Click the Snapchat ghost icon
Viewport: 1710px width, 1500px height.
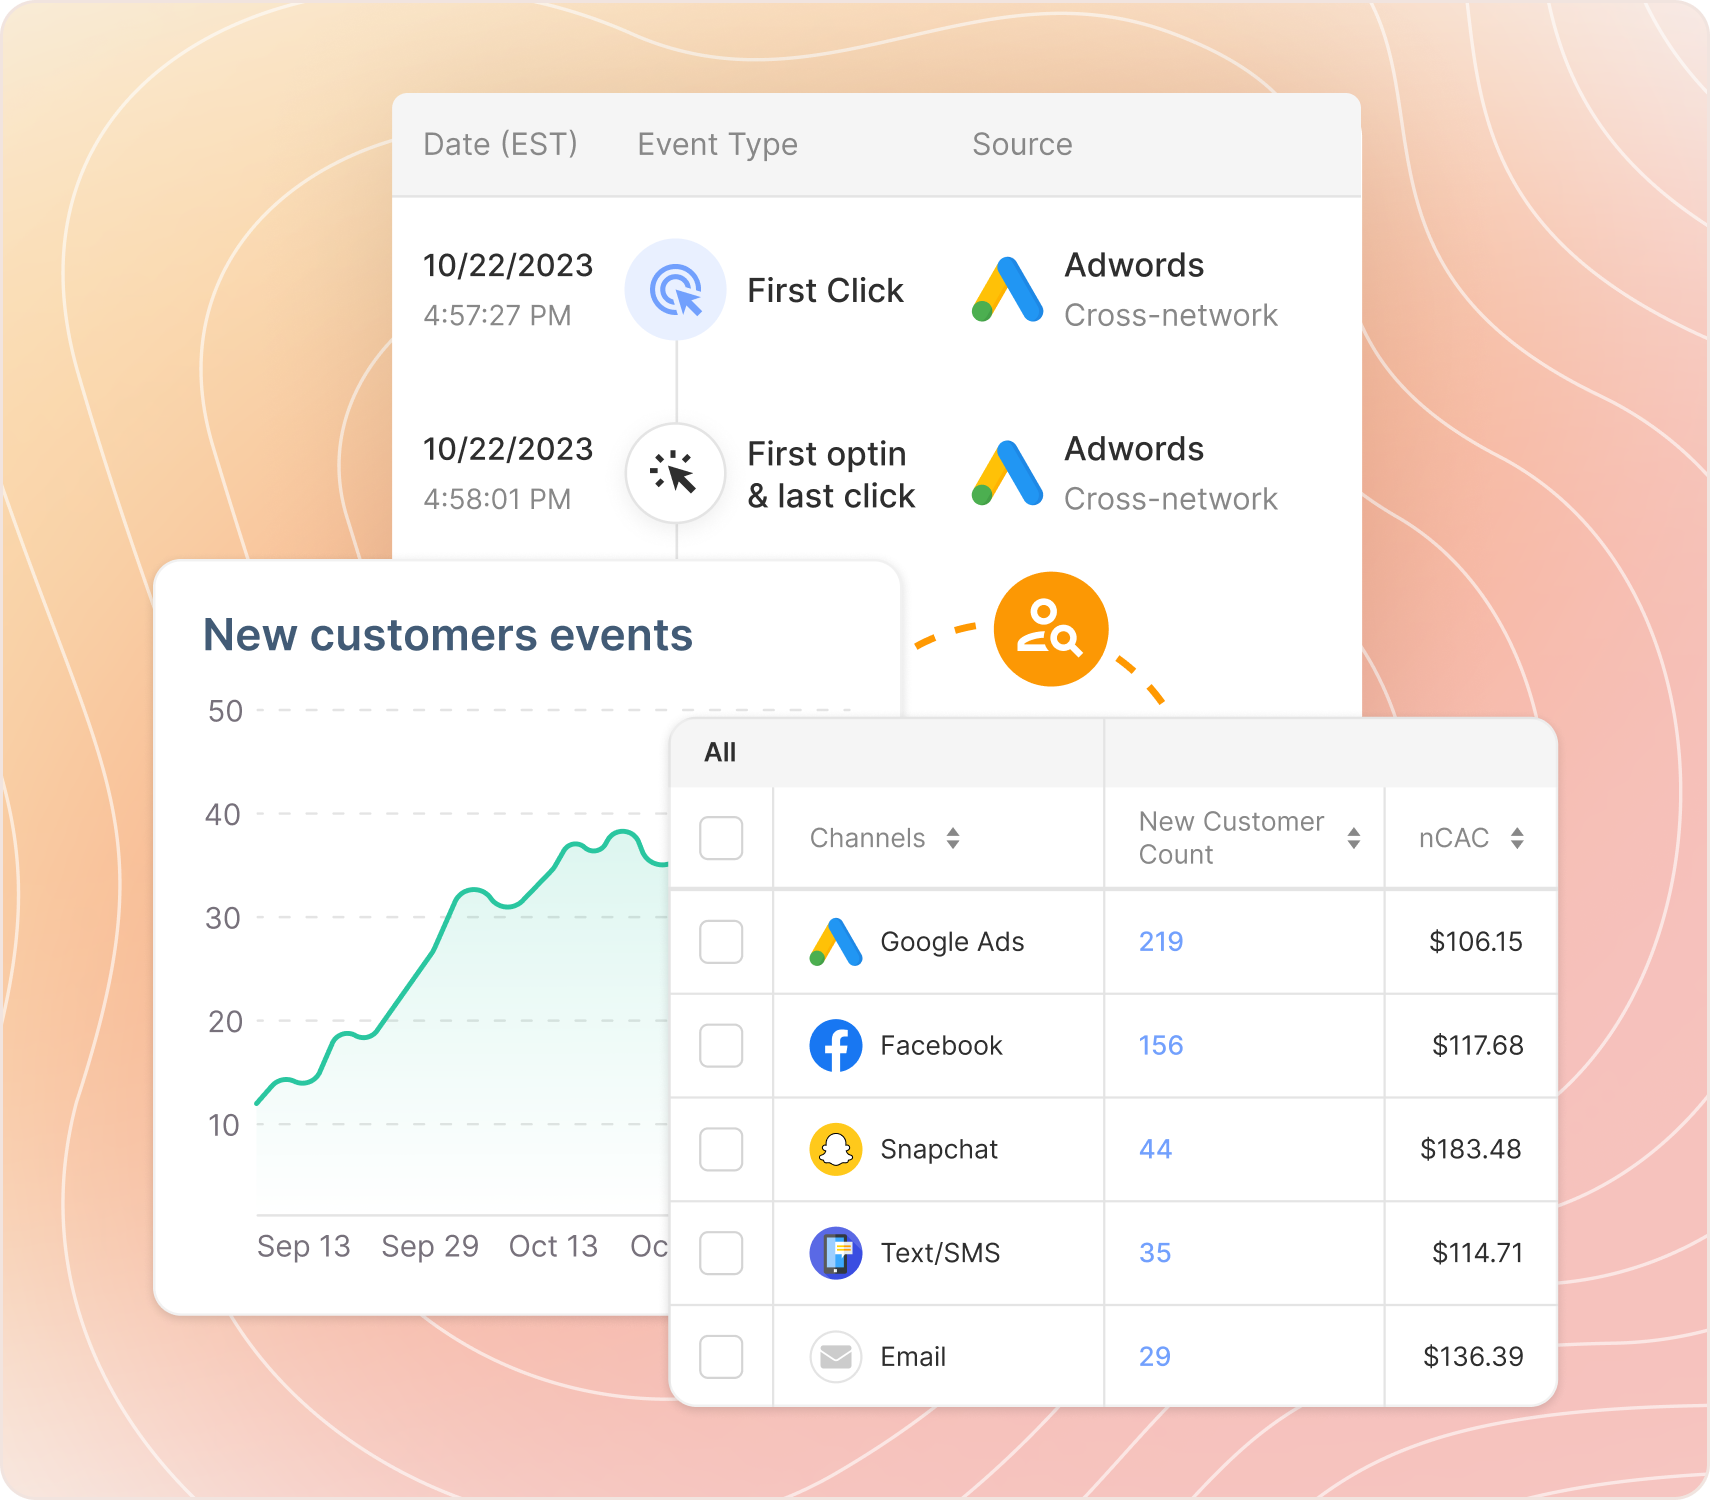[x=835, y=1149]
